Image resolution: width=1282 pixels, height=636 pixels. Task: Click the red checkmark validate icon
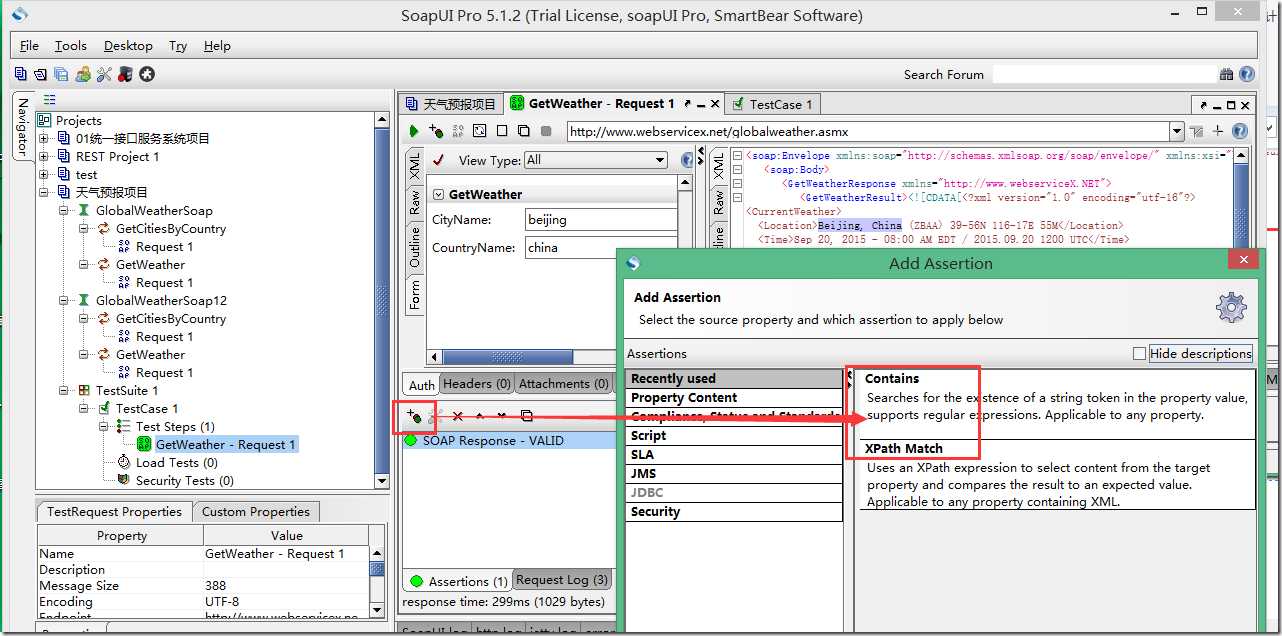coord(438,160)
